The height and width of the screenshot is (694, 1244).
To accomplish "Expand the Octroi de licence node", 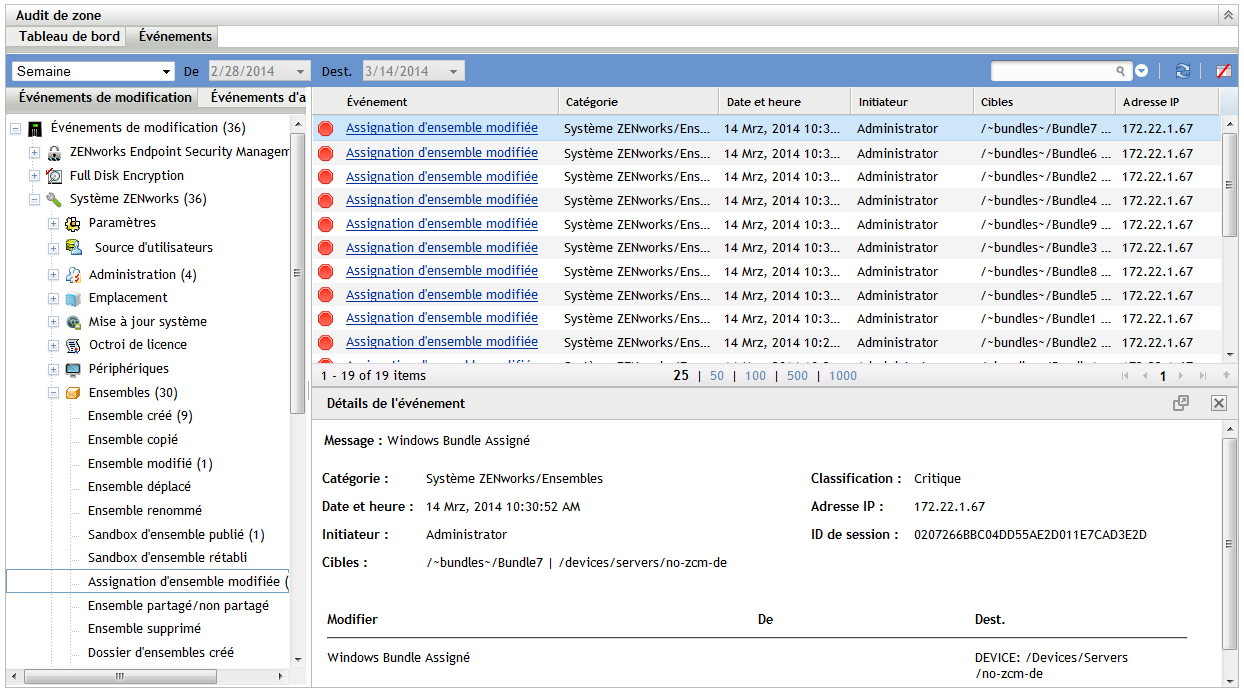I will click(54, 346).
